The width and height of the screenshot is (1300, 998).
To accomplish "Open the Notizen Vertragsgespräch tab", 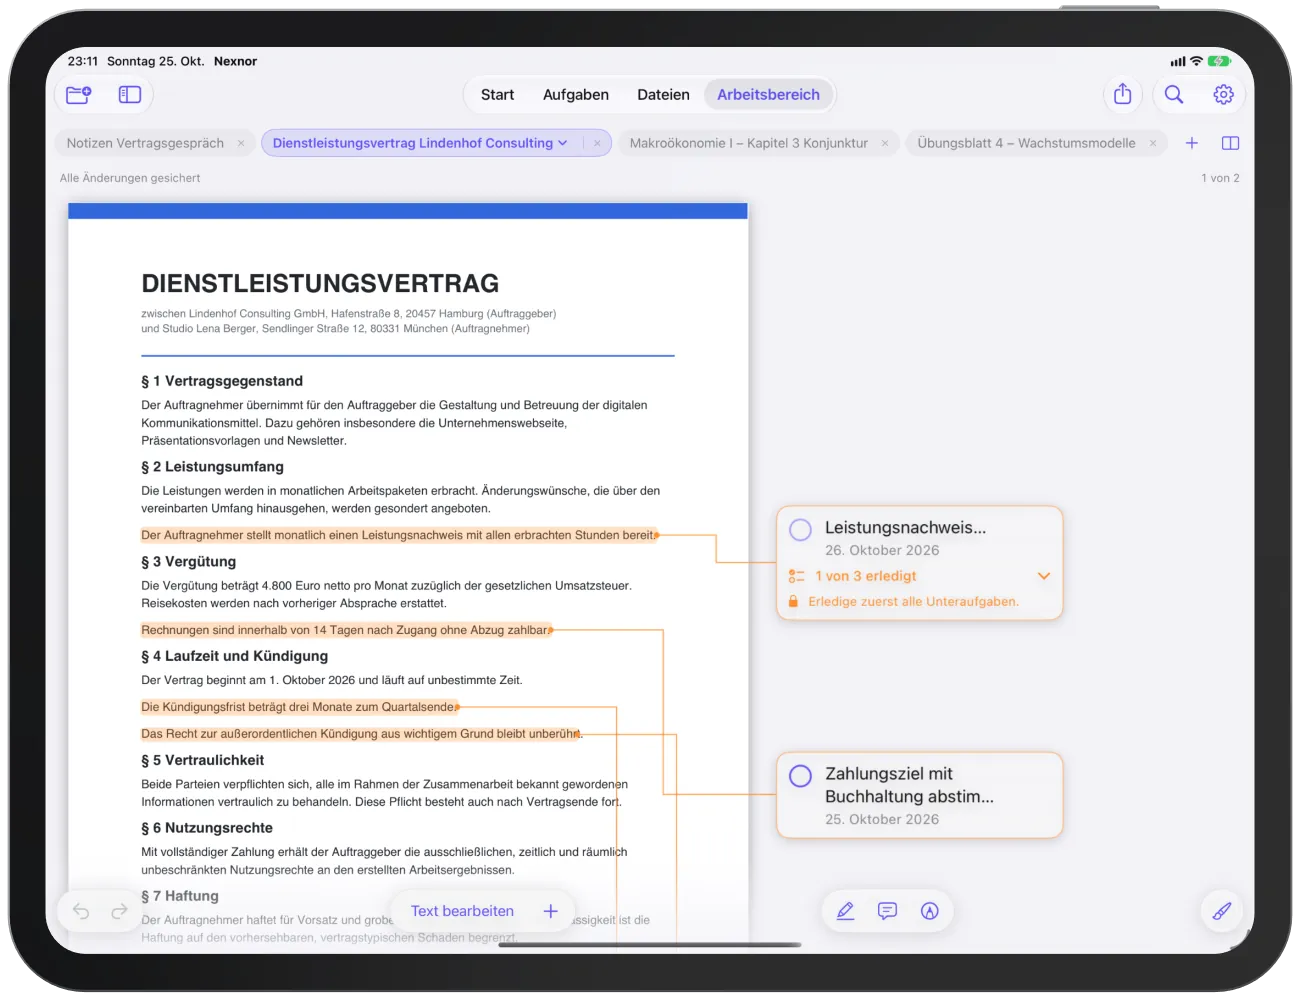I will pos(145,143).
